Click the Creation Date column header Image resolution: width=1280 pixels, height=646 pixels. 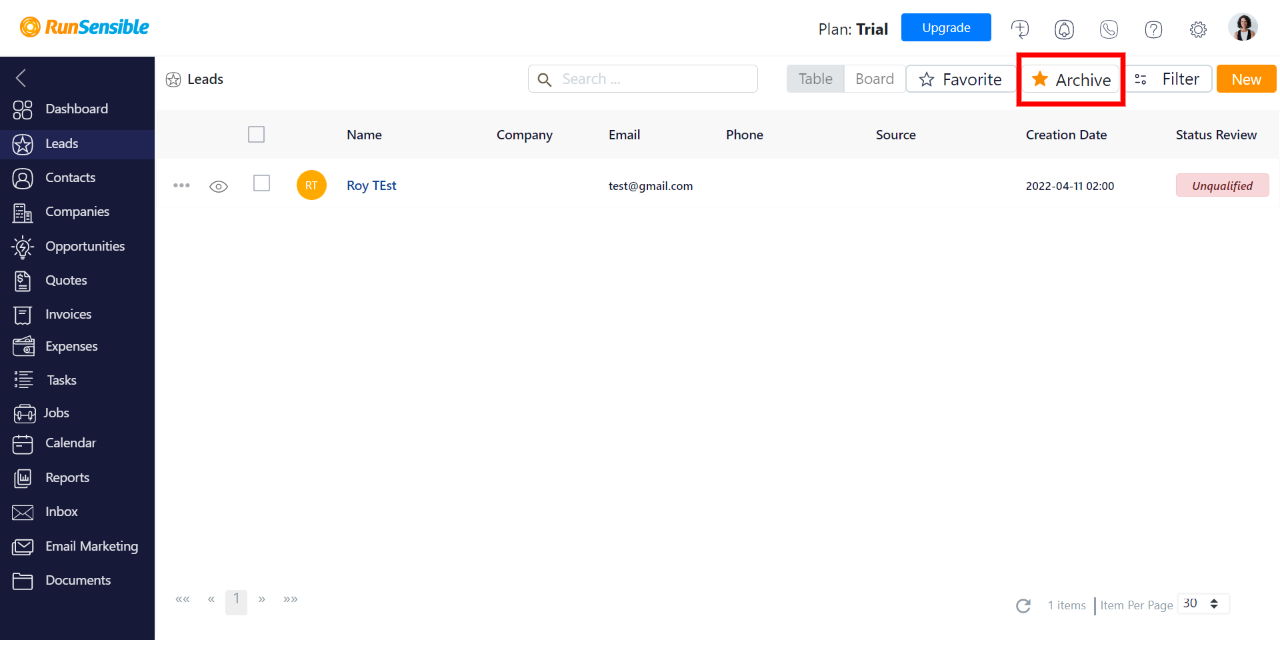[1066, 135]
